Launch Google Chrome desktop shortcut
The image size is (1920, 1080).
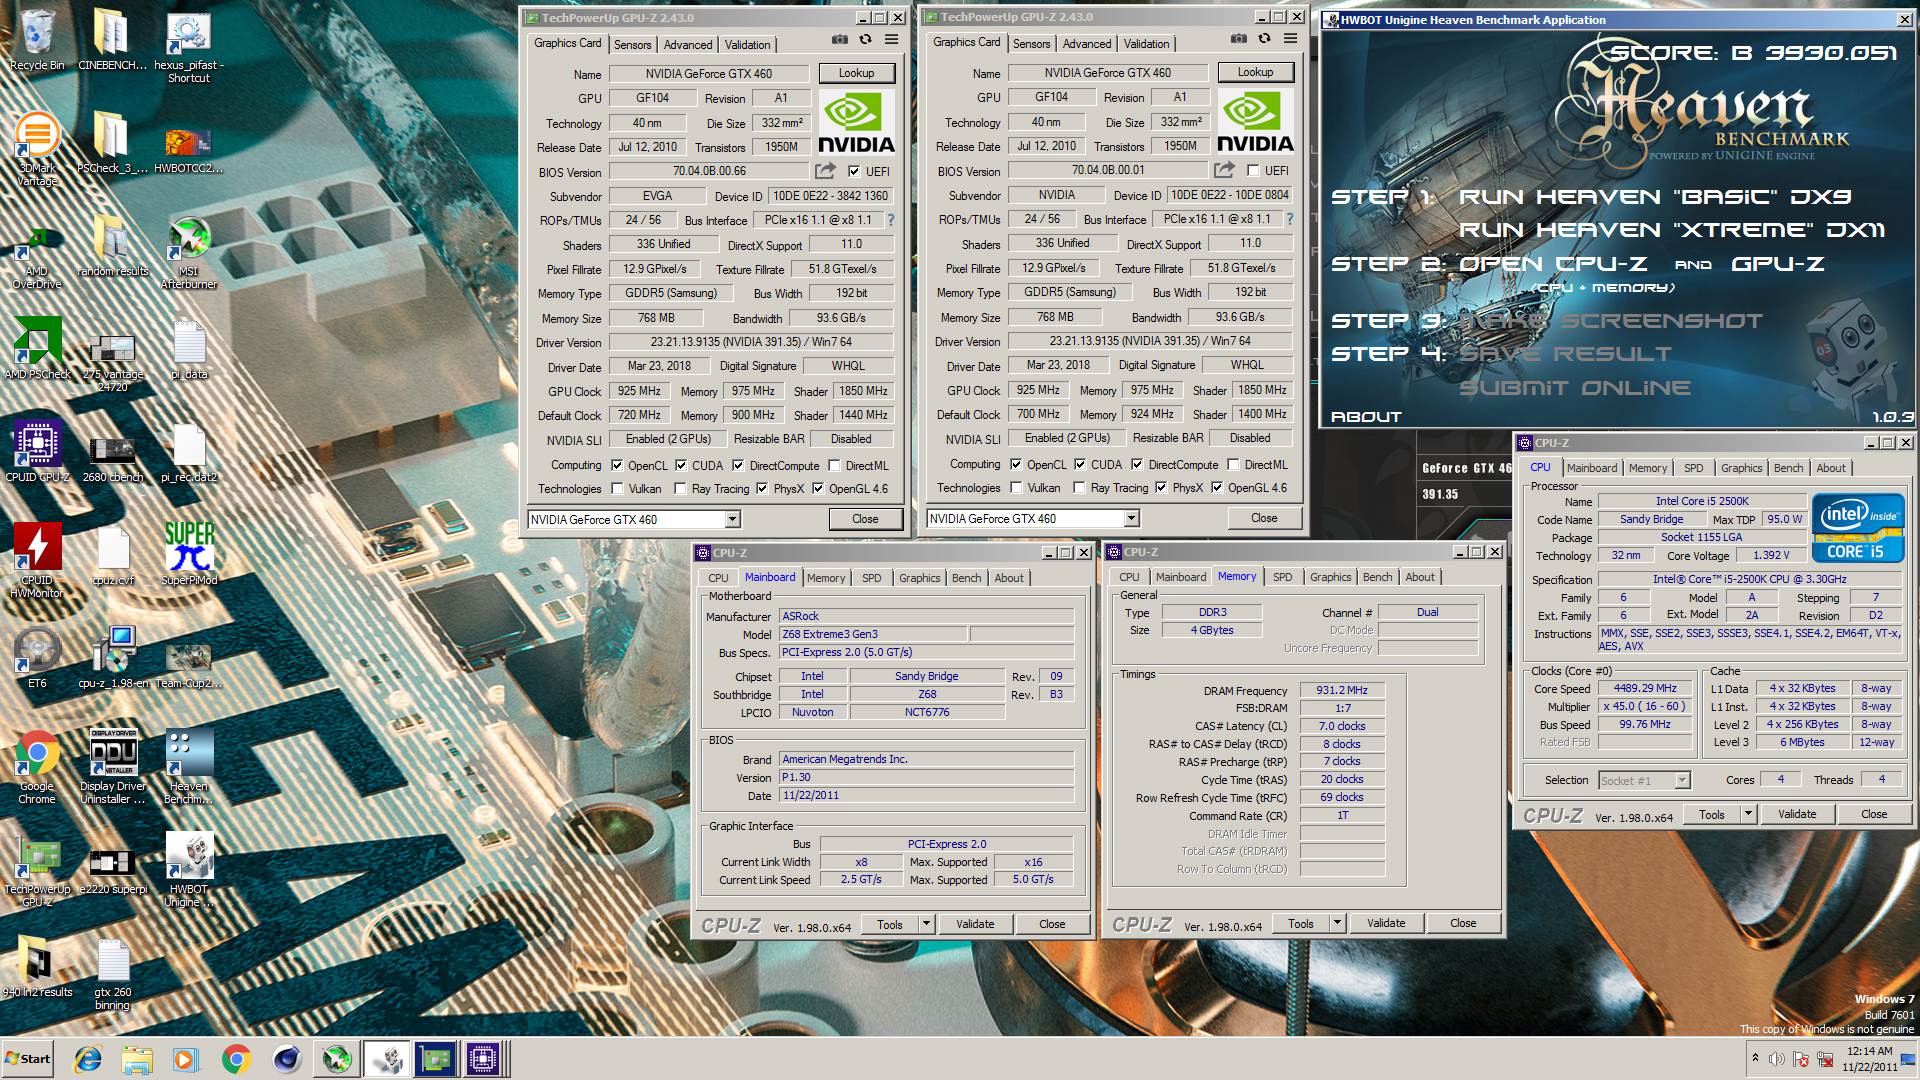tap(37, 767)
